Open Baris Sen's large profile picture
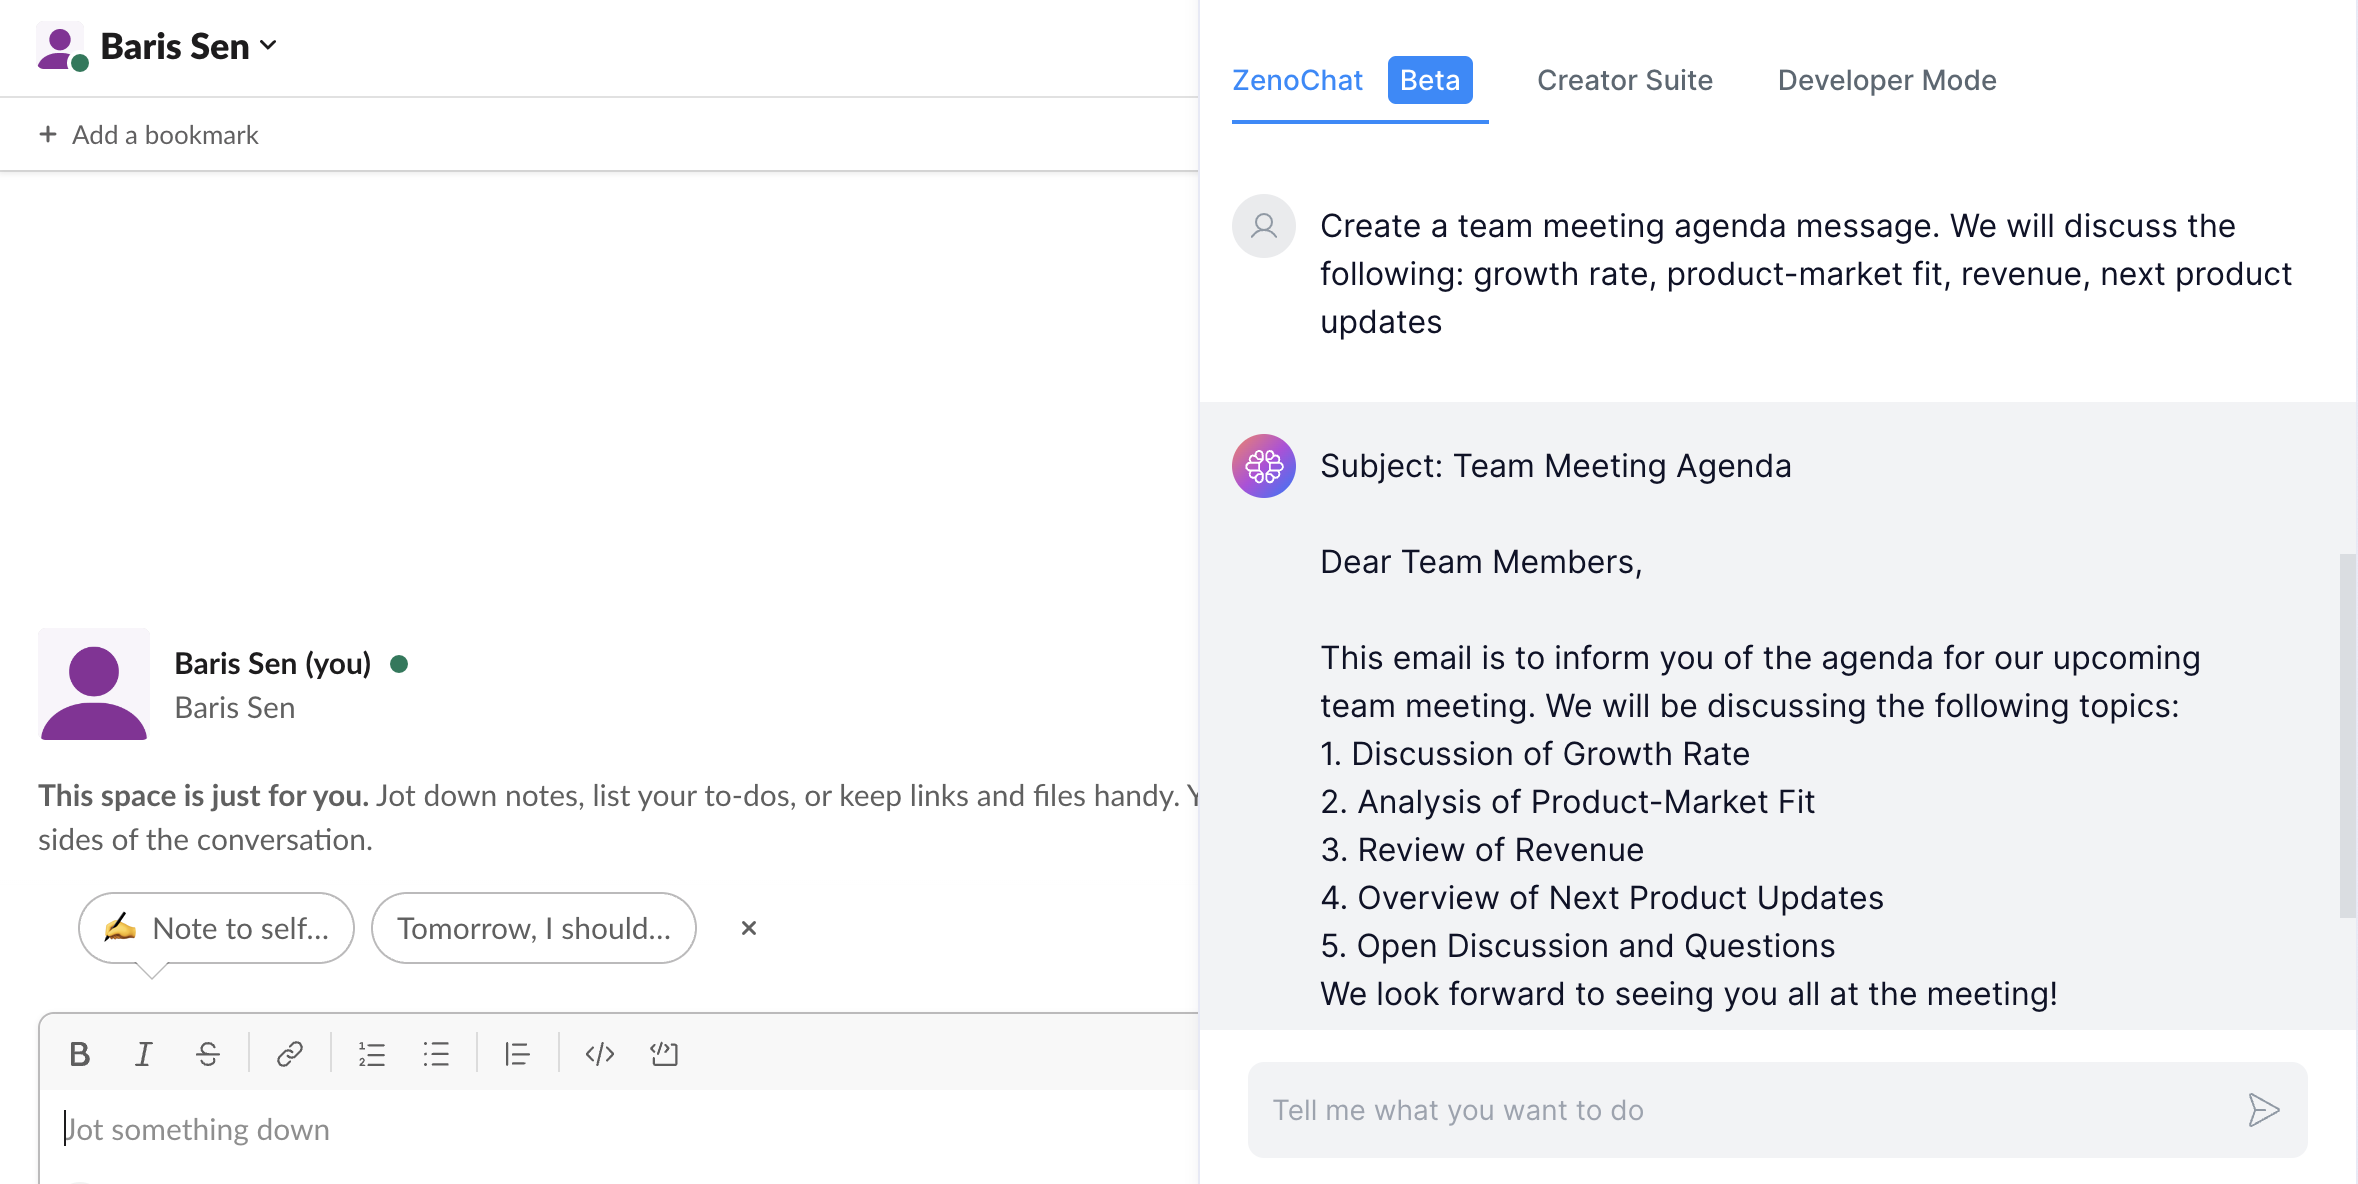 tap(94, 684)
